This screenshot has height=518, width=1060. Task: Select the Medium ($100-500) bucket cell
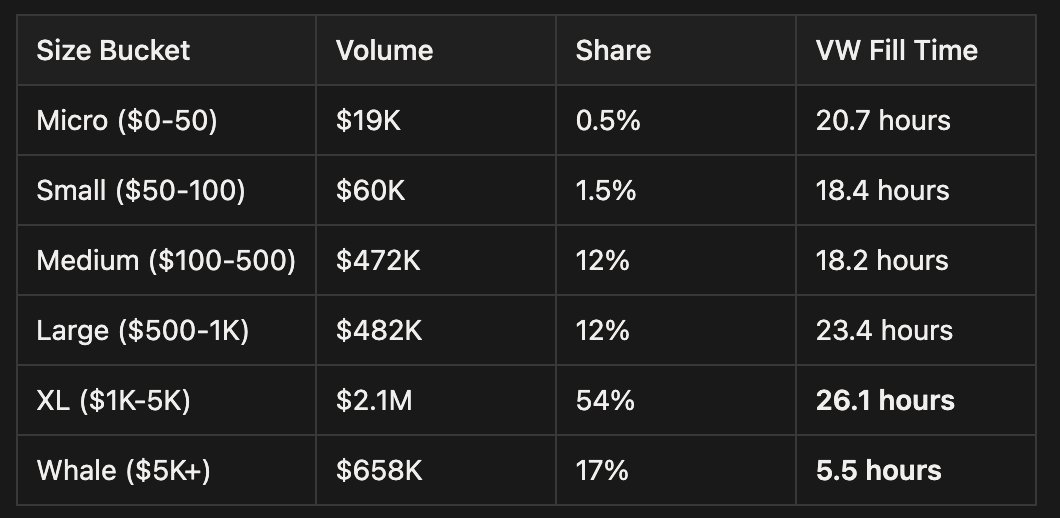(166, 261)
